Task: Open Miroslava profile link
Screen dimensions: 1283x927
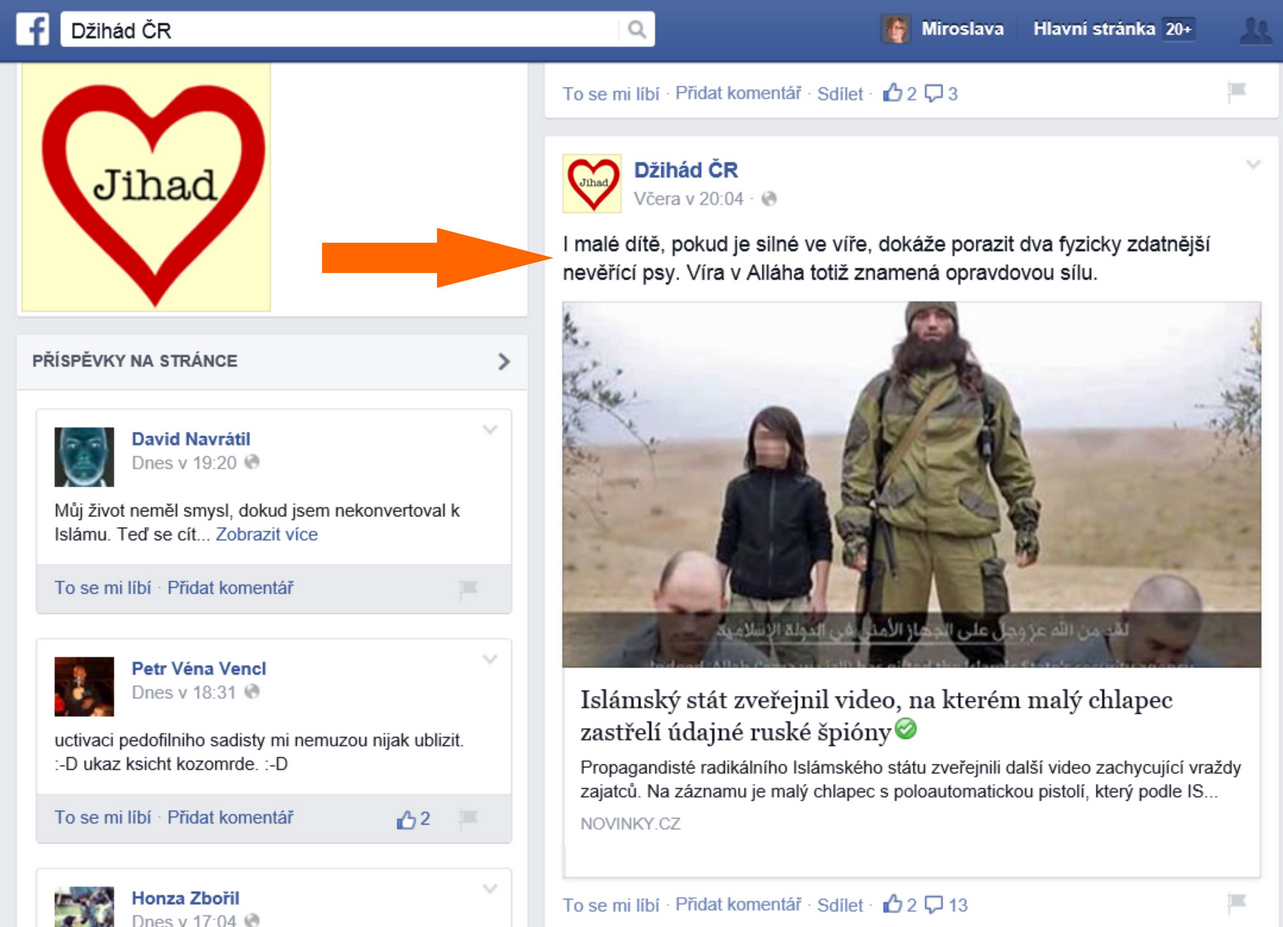Action: pyautogui.click(x=962, y=29)
